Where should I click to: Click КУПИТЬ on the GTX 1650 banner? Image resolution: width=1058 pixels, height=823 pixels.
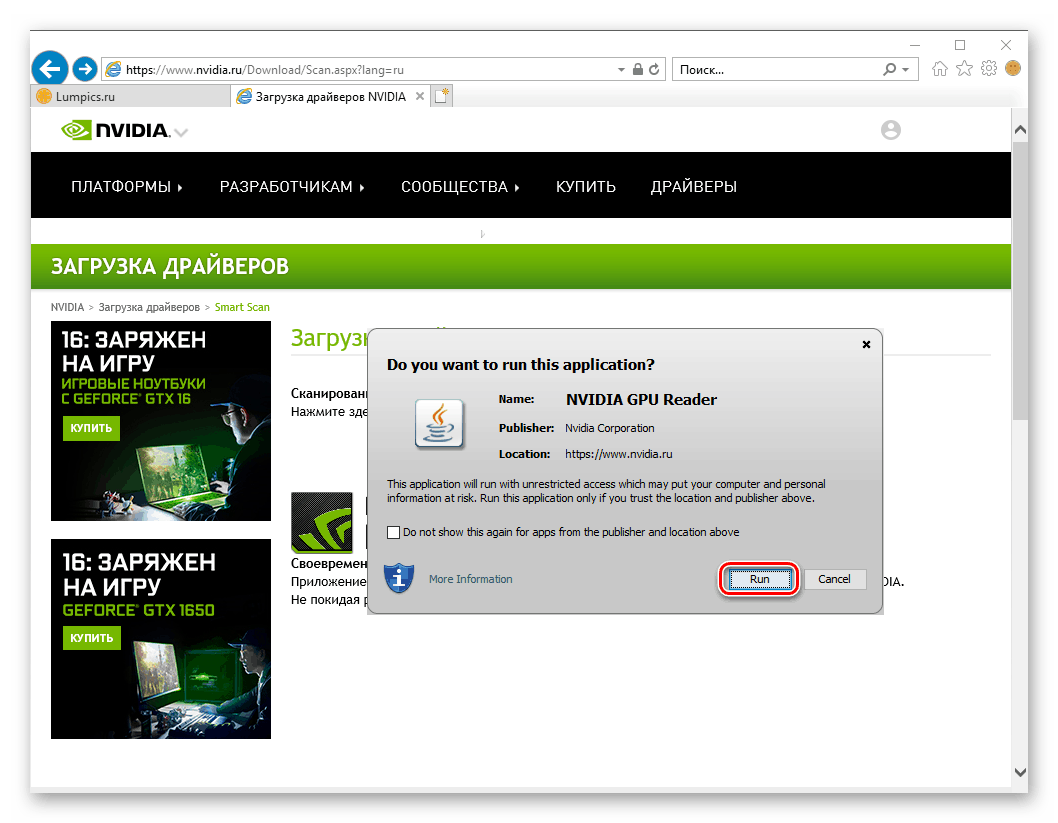91,637
